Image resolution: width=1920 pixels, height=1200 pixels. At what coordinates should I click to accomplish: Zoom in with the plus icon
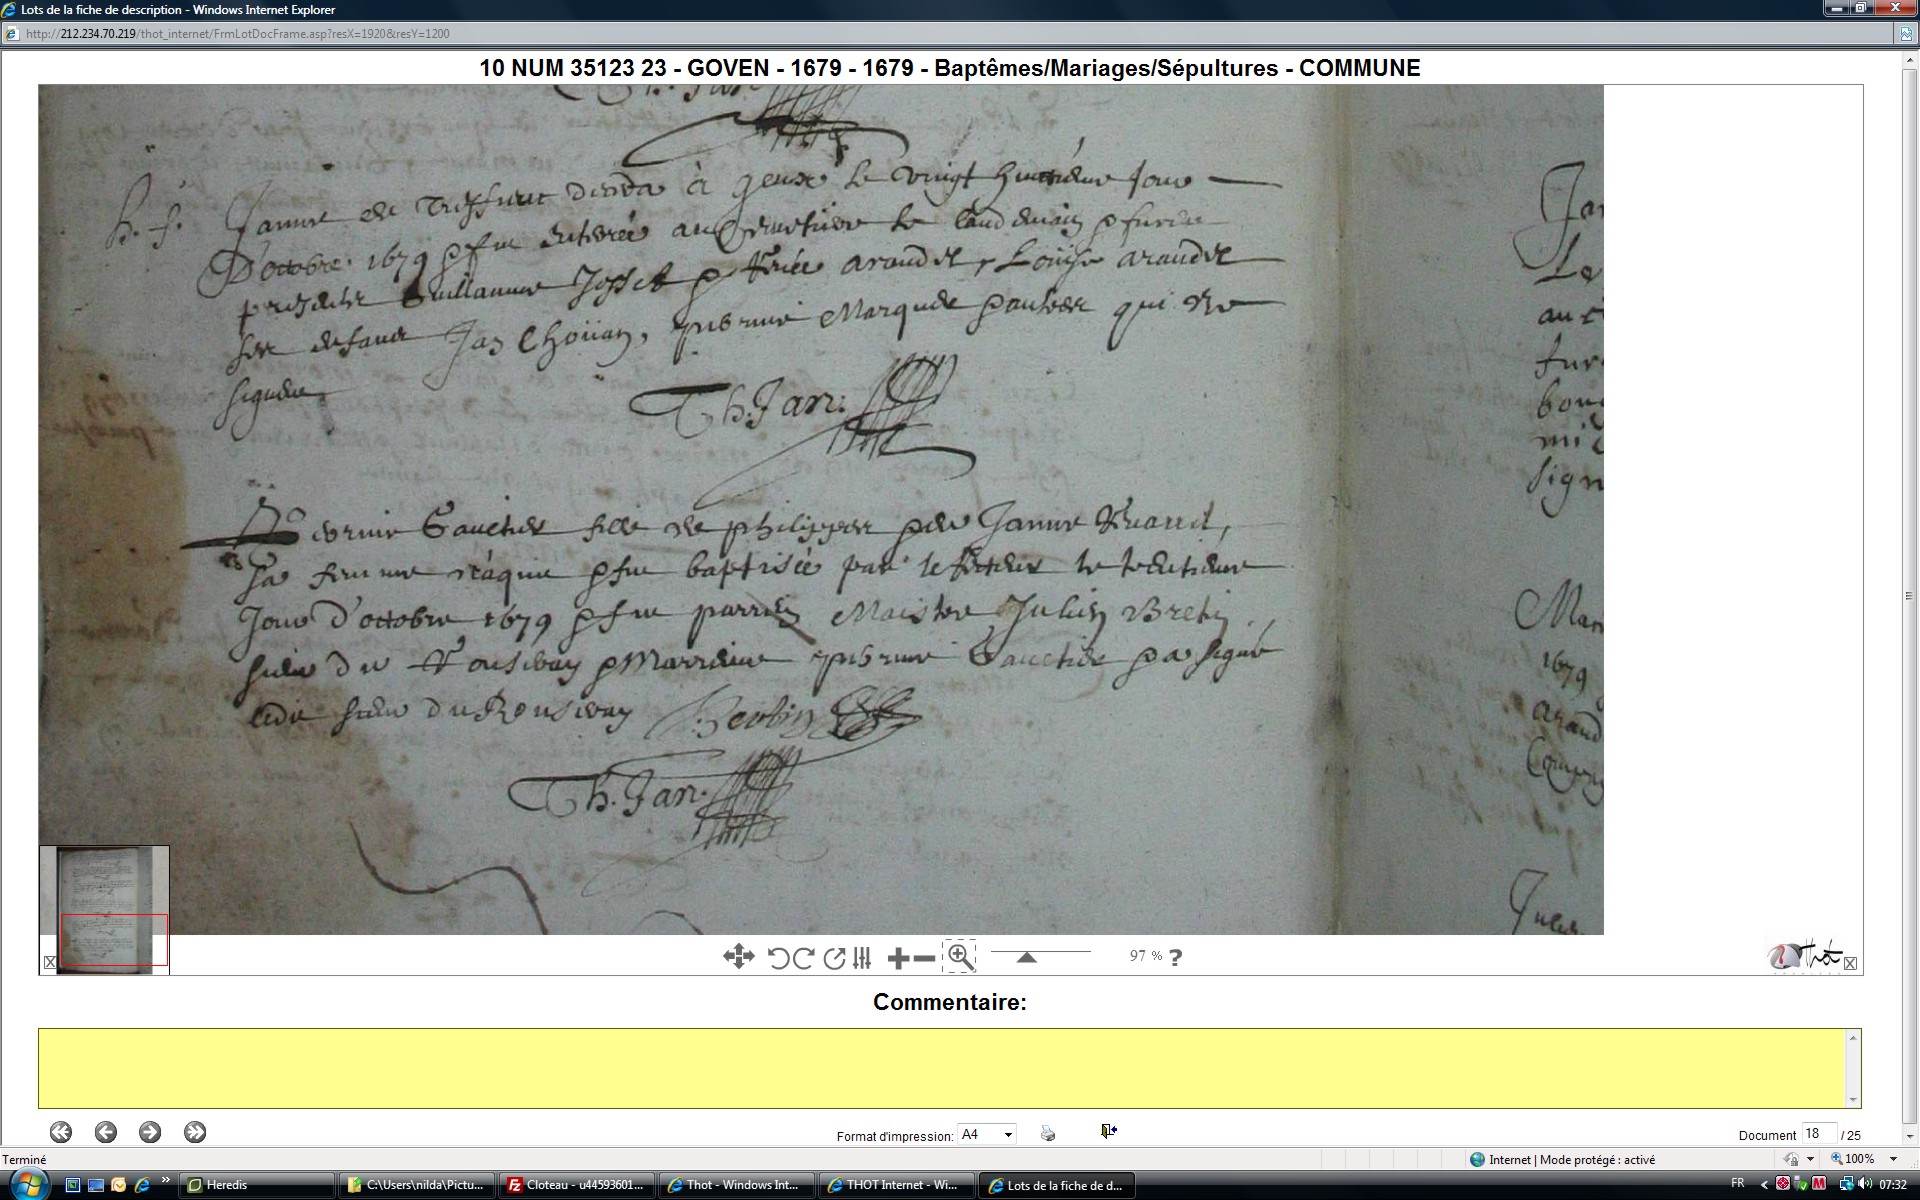897,958
